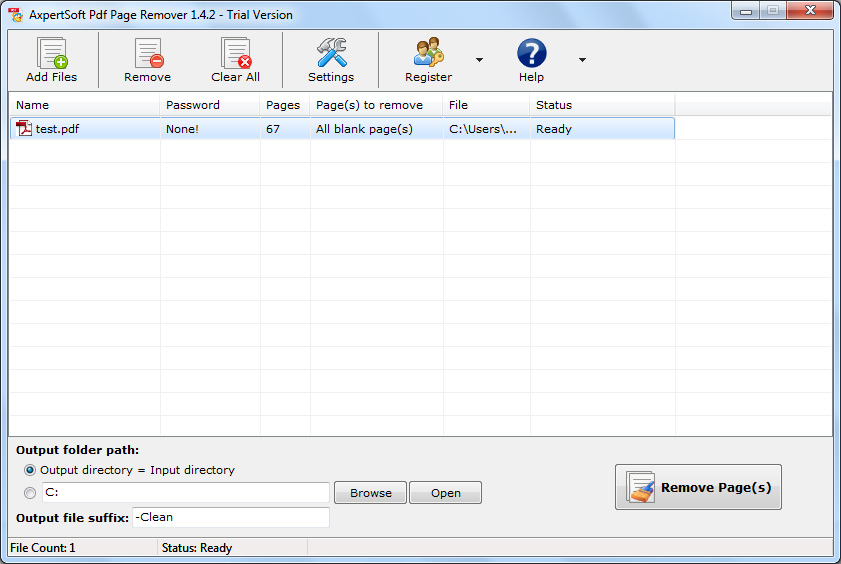Image resolution: width=841 pixels, height=564 pixels.
Task: Click the File column header
Action: [x=486, y=105]
